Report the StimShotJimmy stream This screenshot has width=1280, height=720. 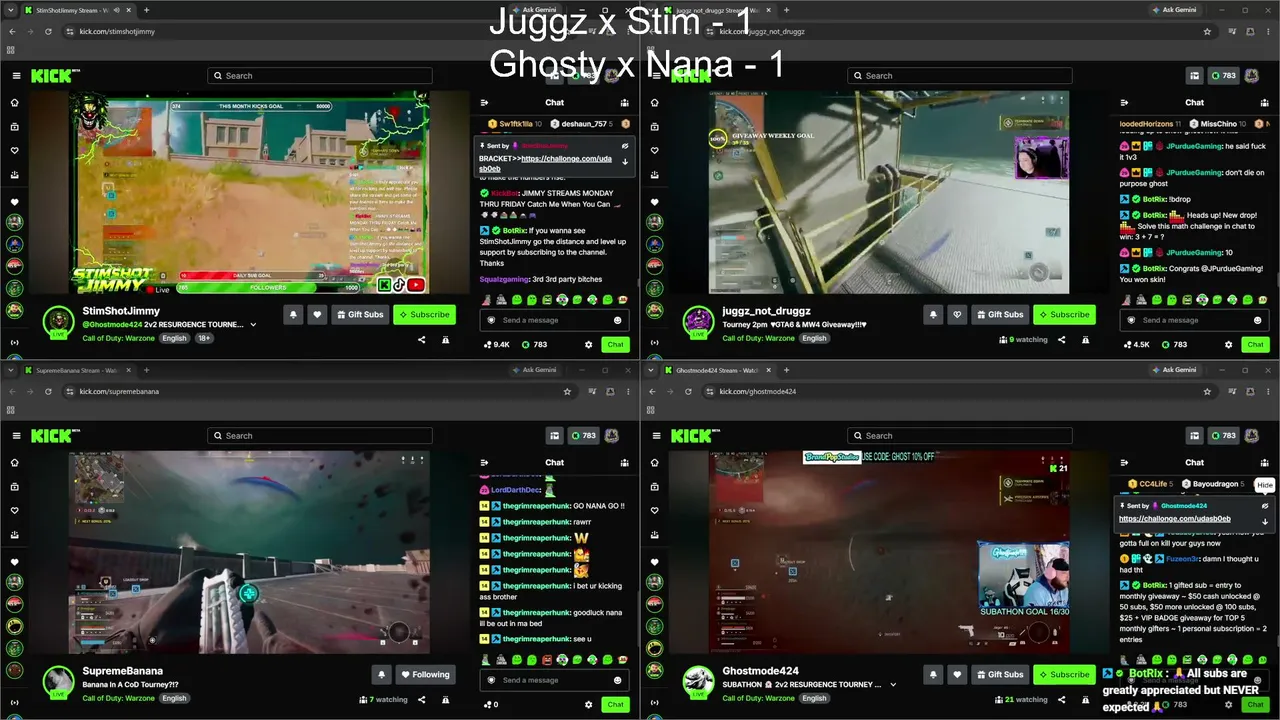coord(445,340)
